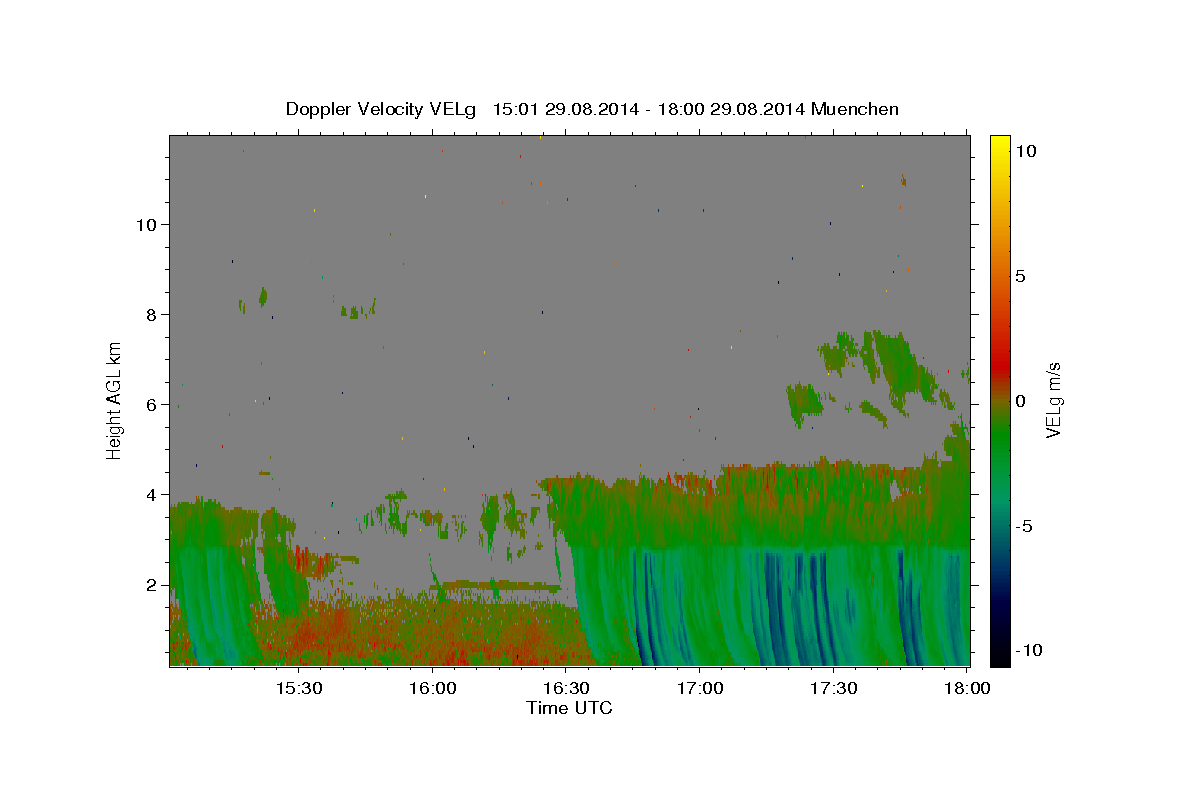Pick the yellow top of the colorbar
Viewport: 1200px width, 800px height.
tap(1000, 145)
